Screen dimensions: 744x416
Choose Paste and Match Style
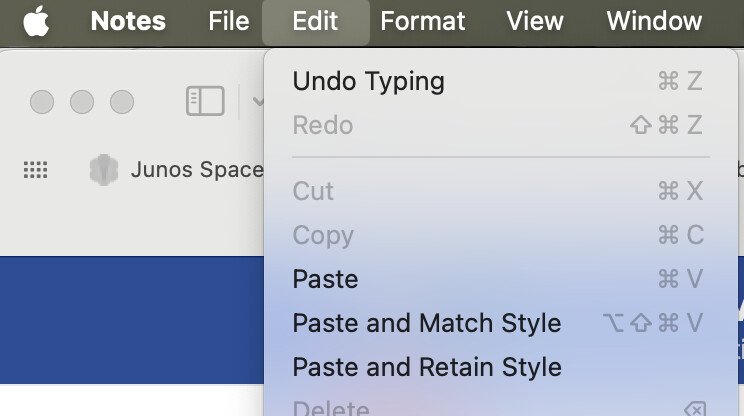426,323
